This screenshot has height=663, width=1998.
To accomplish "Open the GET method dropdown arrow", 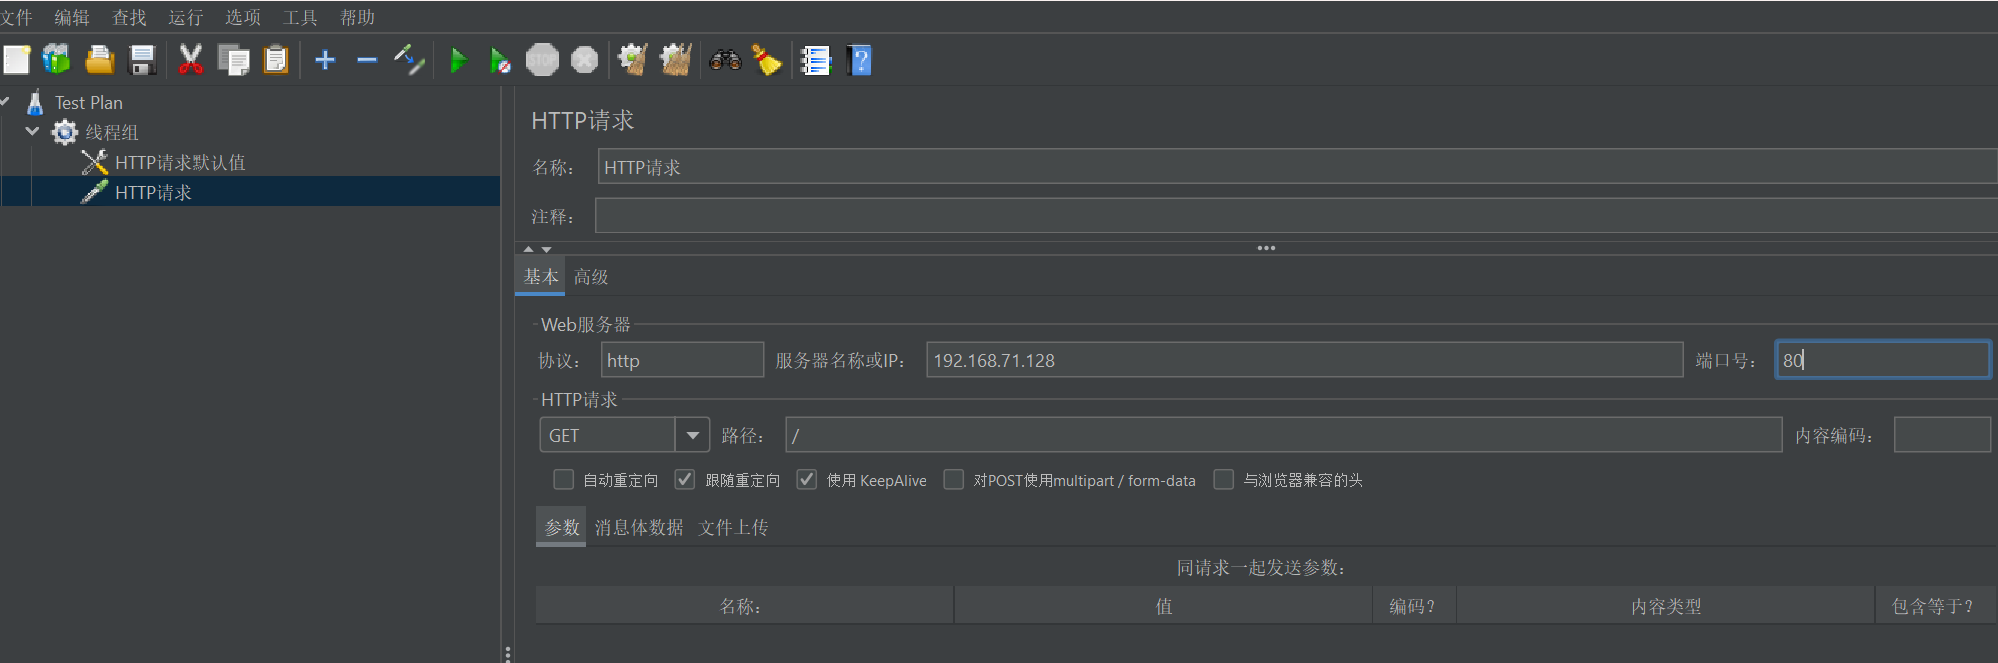I will [x=692, y=435].
